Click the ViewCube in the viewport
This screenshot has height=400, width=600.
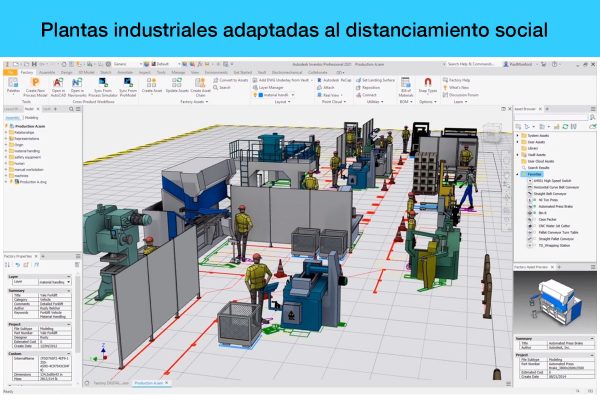[x=491, y=131]
